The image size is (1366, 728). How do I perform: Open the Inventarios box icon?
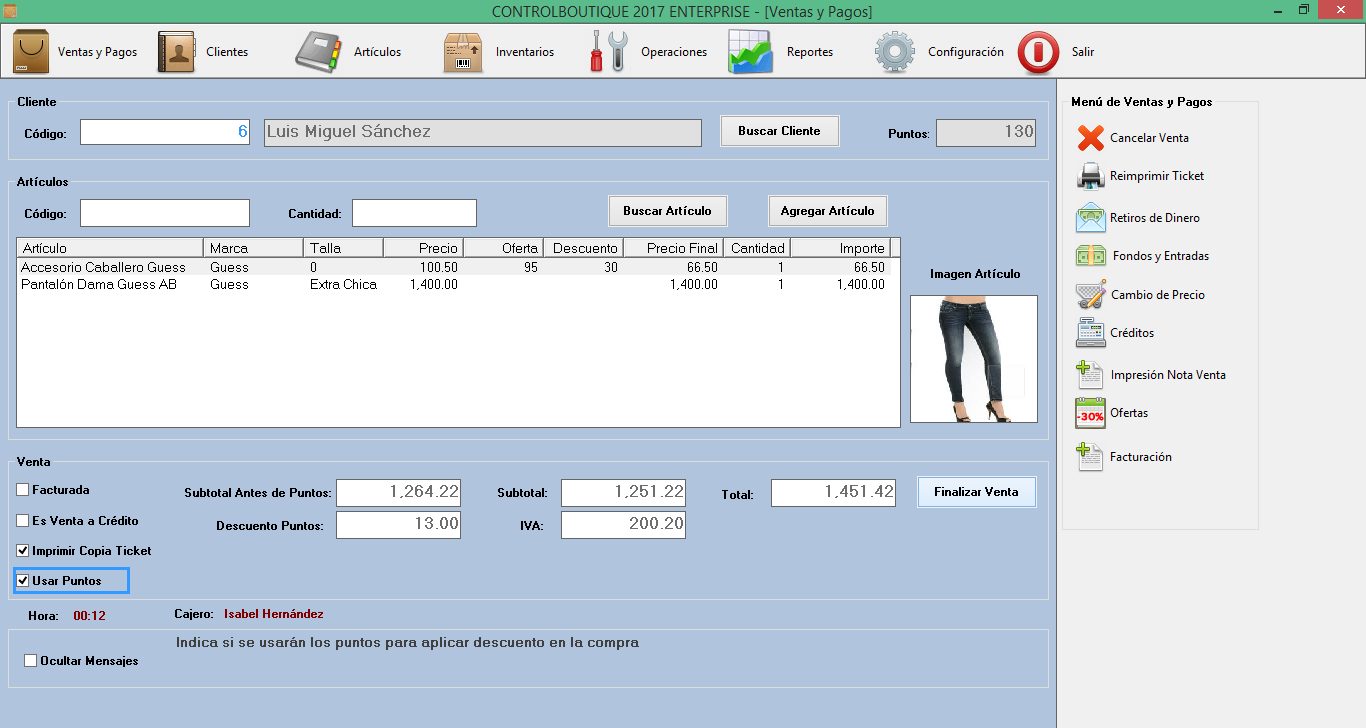[463, 52]
